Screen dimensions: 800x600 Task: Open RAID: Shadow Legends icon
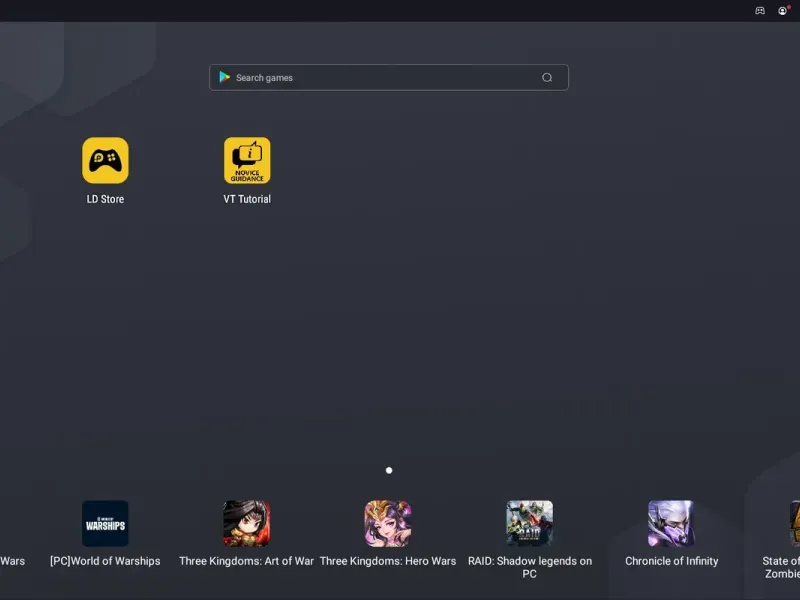(530, 523)
